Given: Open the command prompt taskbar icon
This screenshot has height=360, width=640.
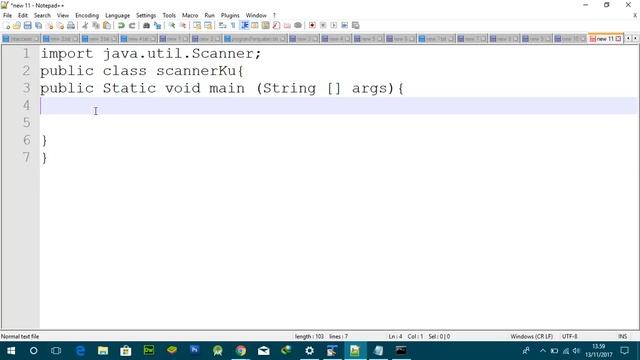Looking at the screenshot, I should (x=401, y=351).
